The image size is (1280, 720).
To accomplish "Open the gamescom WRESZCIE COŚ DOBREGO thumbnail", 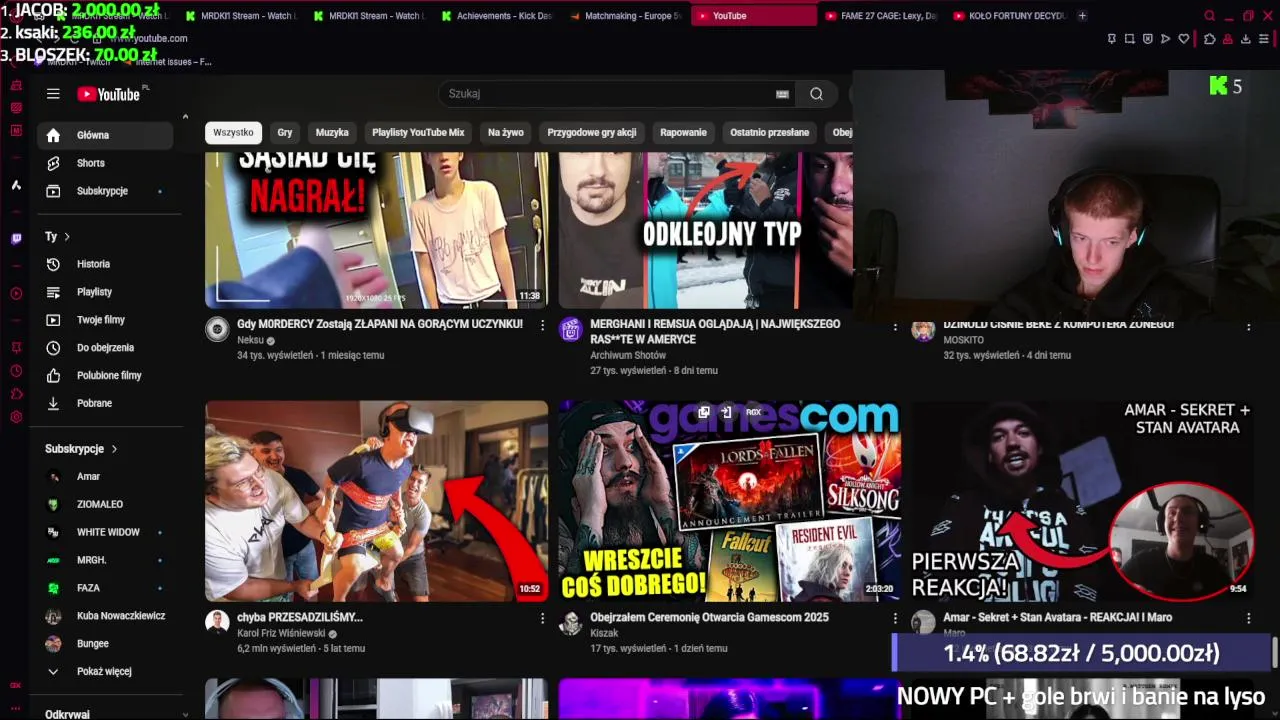I will tap(729, 501).
